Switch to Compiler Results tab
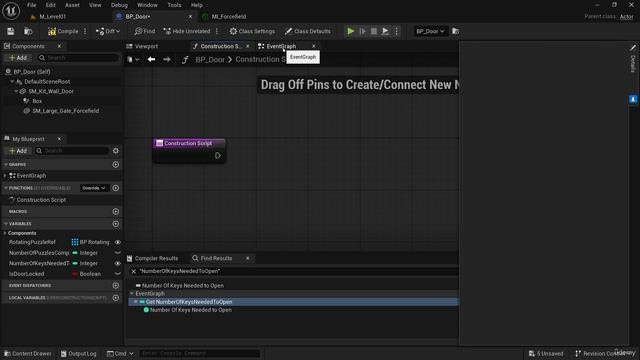640x360 pixels. pyautogui.click(x=153, y=258)
